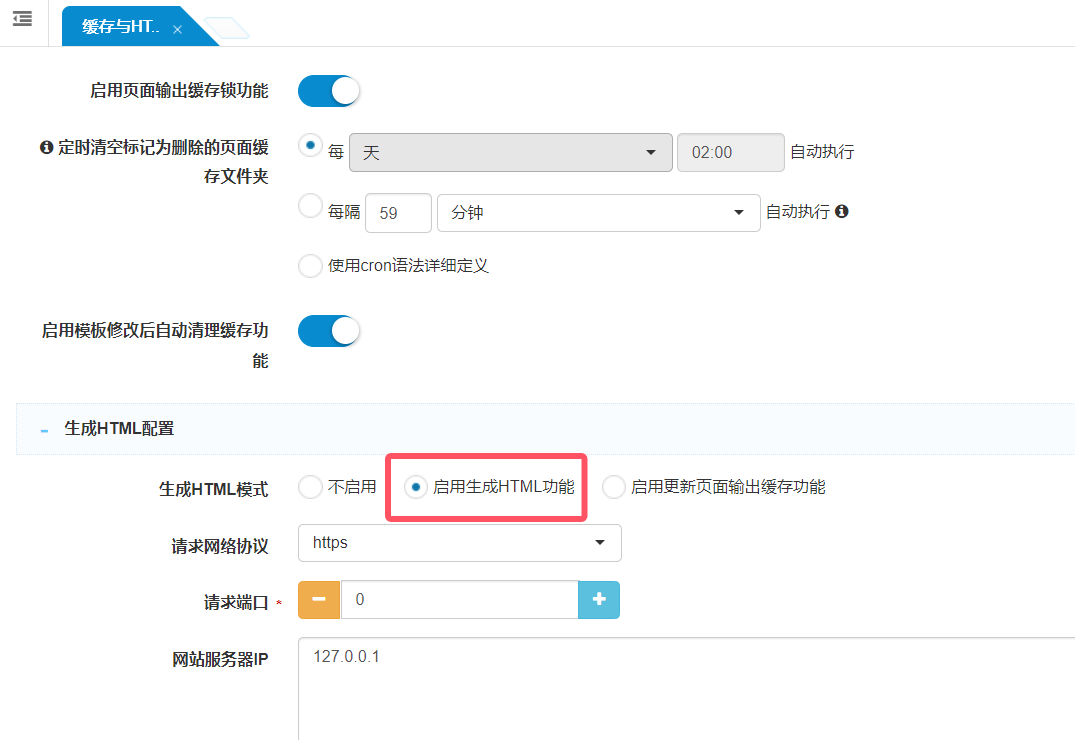Click the sidebar collapse menu icon
Image resolution: width=1075 pixels, height=740 pixels.
pyautogui.click(x=22, y=19)
